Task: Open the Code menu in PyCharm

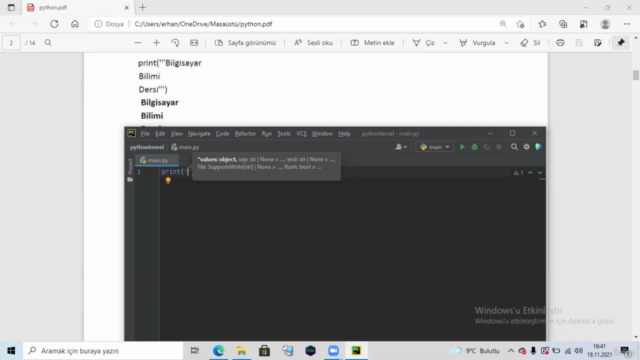Action: (x=222, y=134)
